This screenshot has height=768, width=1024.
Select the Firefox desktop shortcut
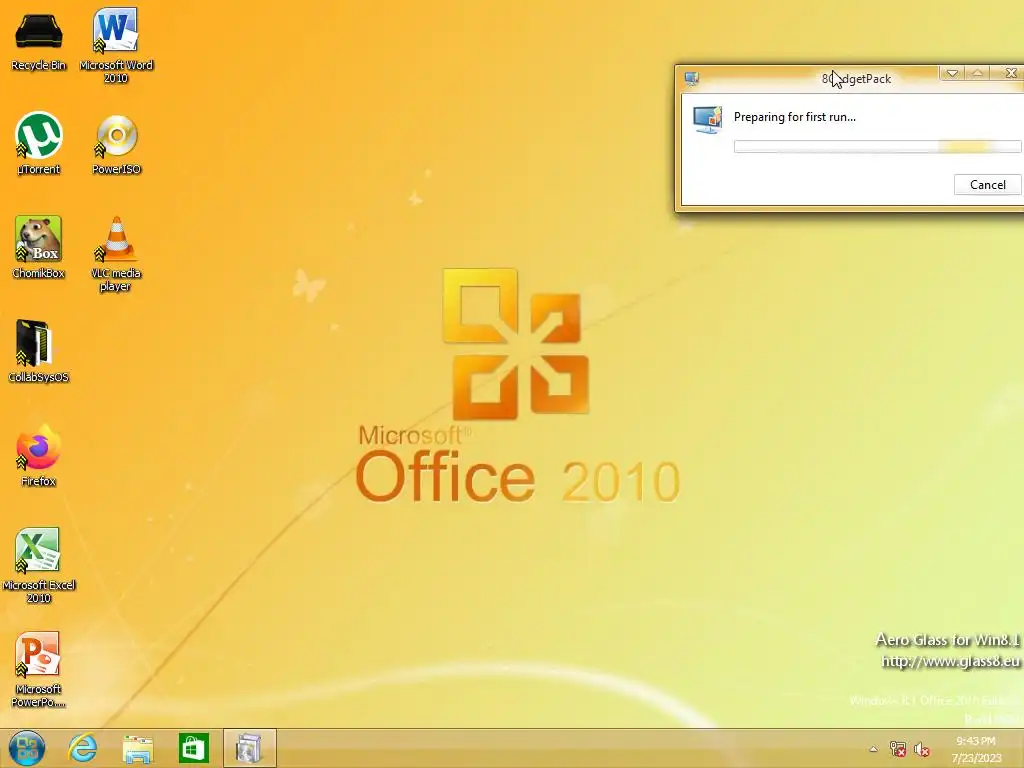coord(39,455)
